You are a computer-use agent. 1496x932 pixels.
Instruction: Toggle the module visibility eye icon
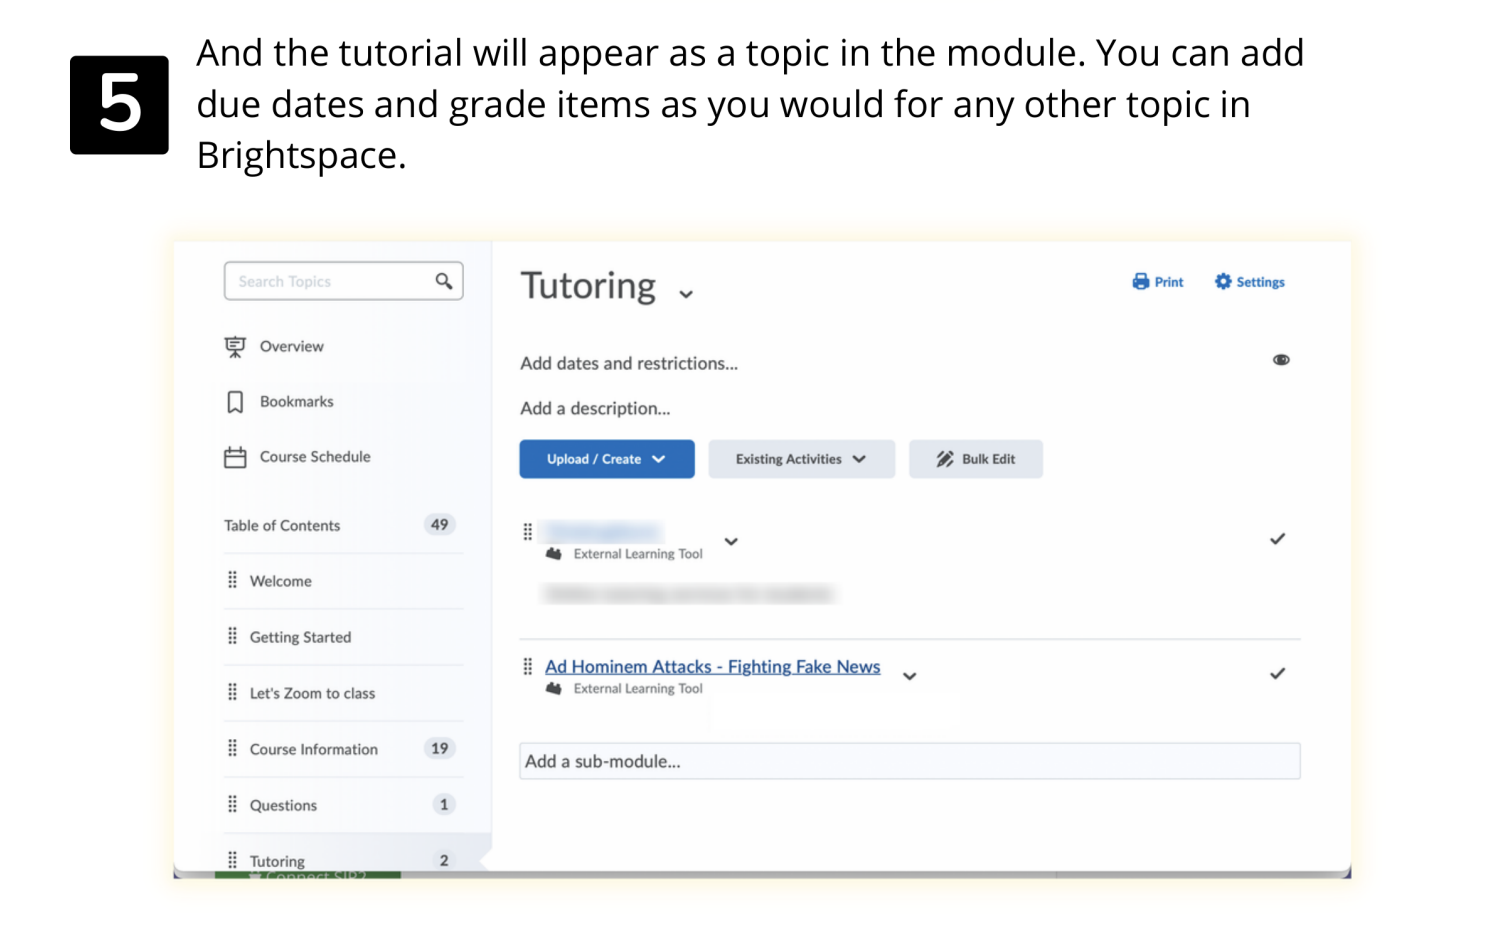pos(1281,359)
